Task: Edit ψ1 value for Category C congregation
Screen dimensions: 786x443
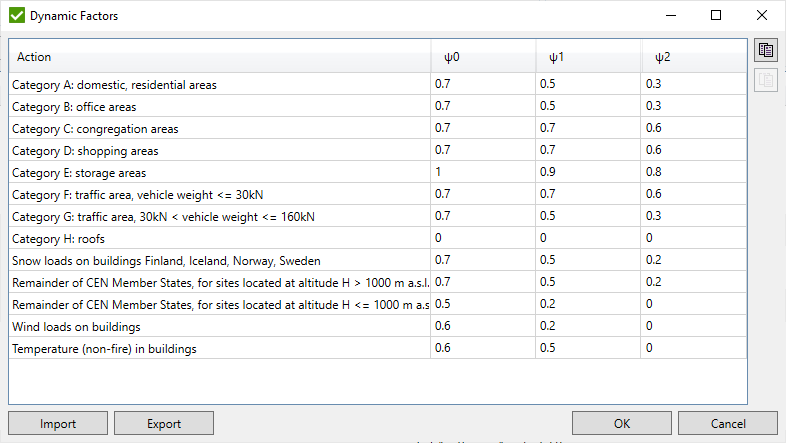Action: (x=588, y=129)
